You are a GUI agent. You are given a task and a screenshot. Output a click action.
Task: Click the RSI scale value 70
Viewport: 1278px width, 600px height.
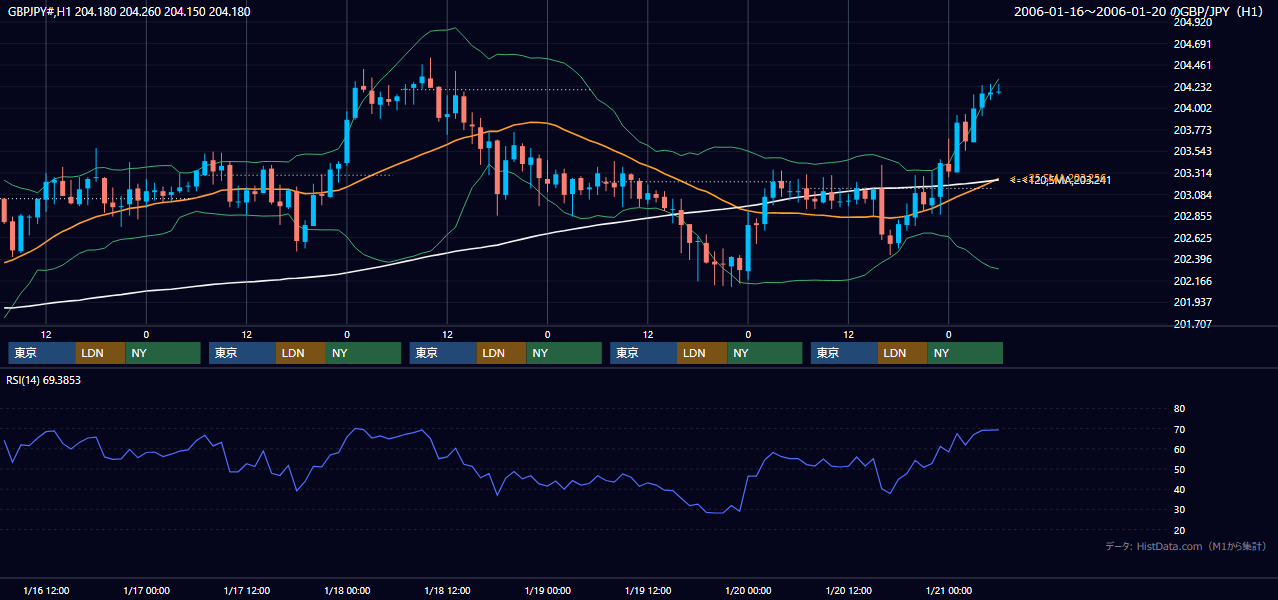(x=1179, y=429)
